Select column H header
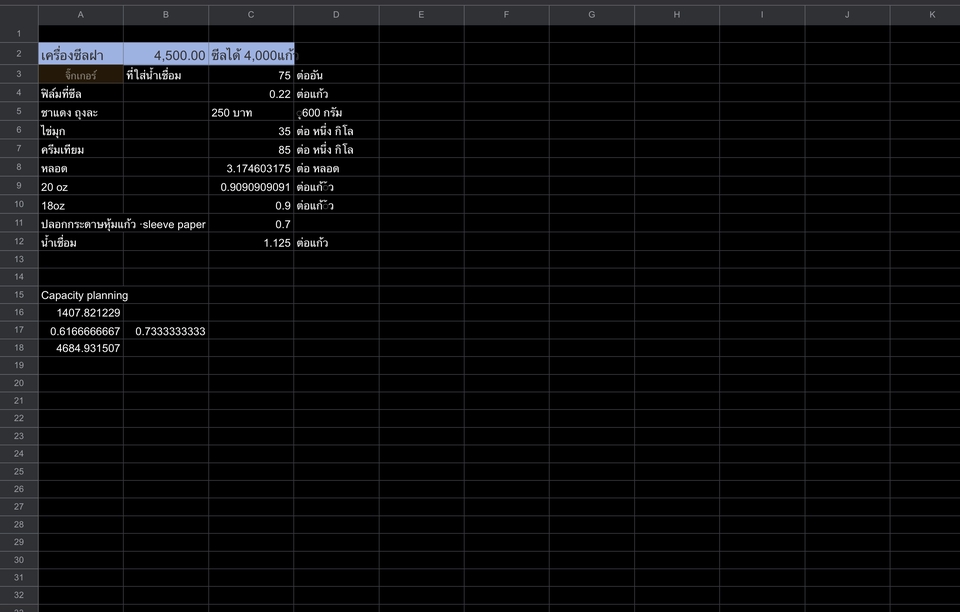 click(677, 15)
